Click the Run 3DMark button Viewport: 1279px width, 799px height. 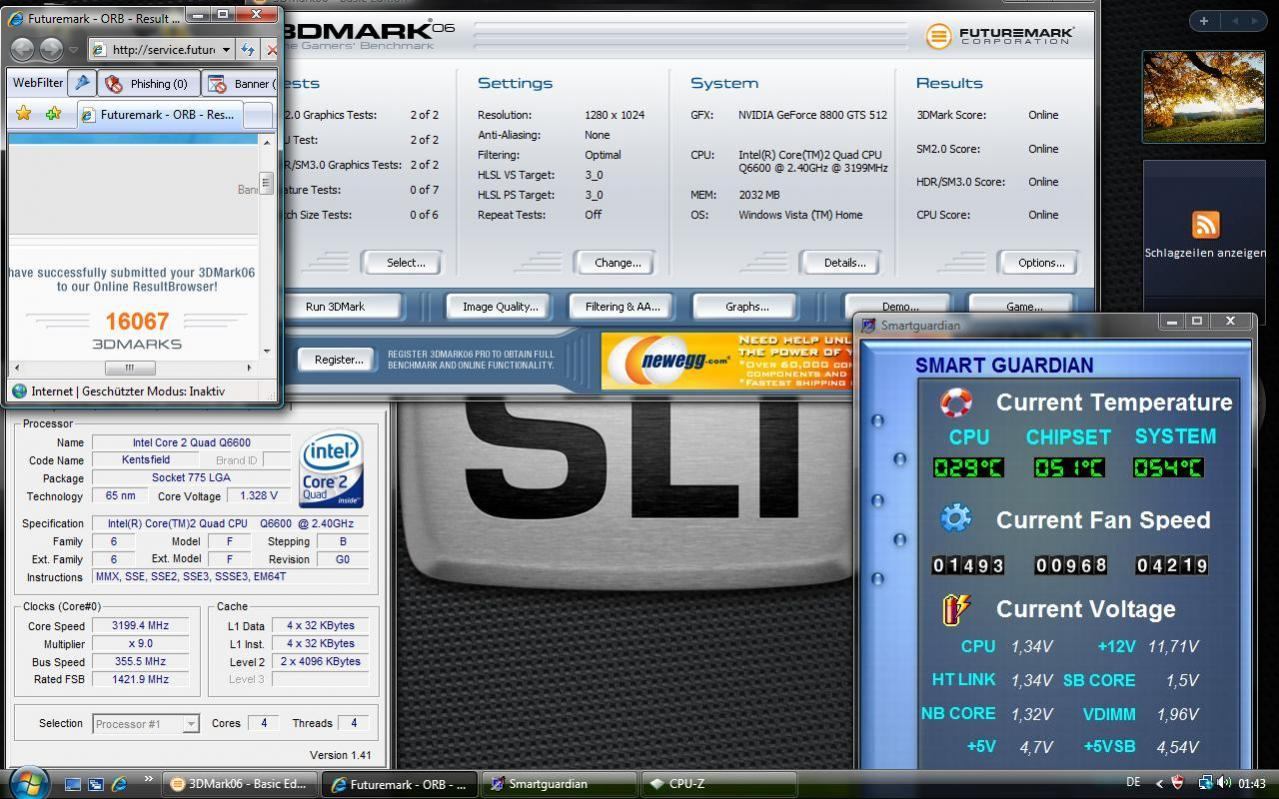(x=335, y=307)
